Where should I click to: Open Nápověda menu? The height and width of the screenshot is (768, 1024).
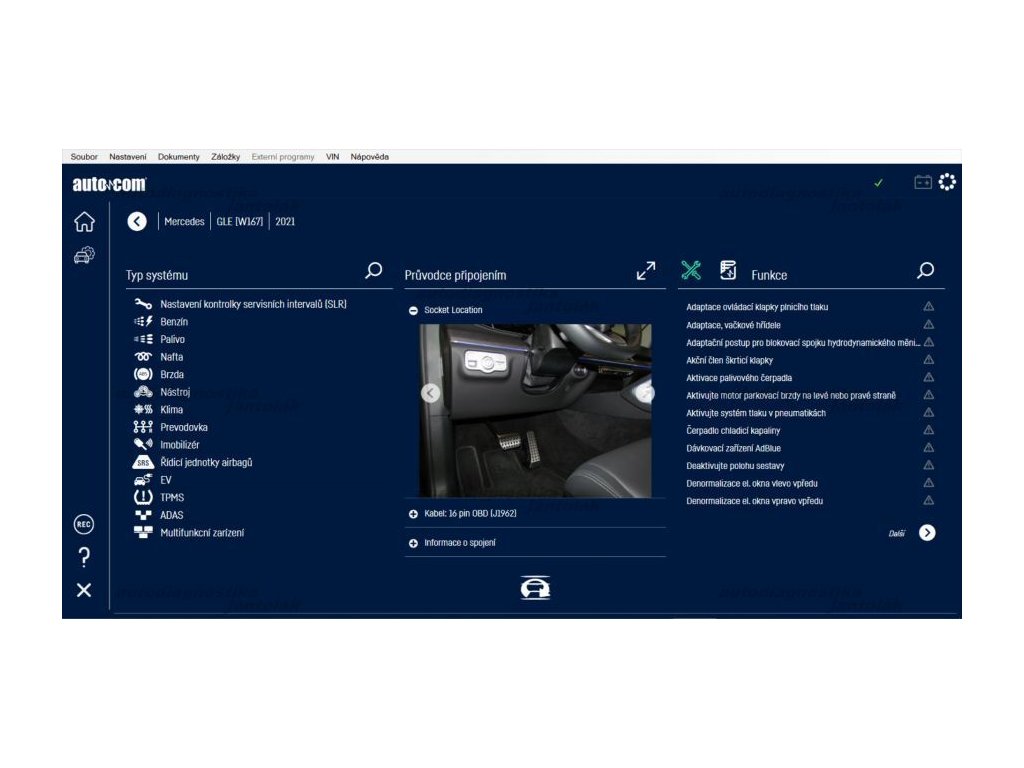tap(369, 157)
